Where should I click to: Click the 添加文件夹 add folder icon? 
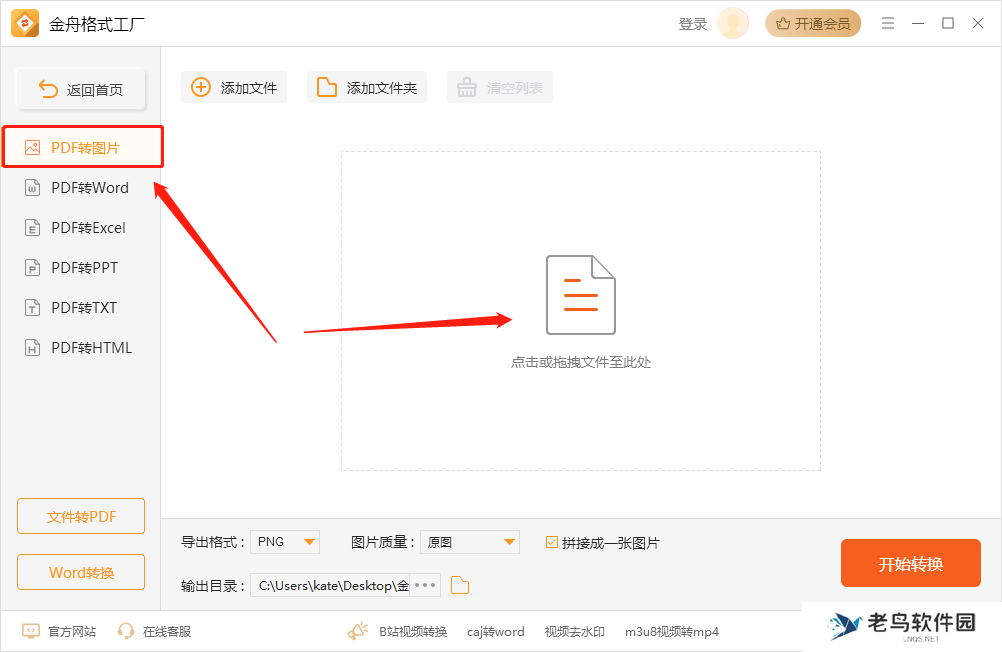(326, 87)
